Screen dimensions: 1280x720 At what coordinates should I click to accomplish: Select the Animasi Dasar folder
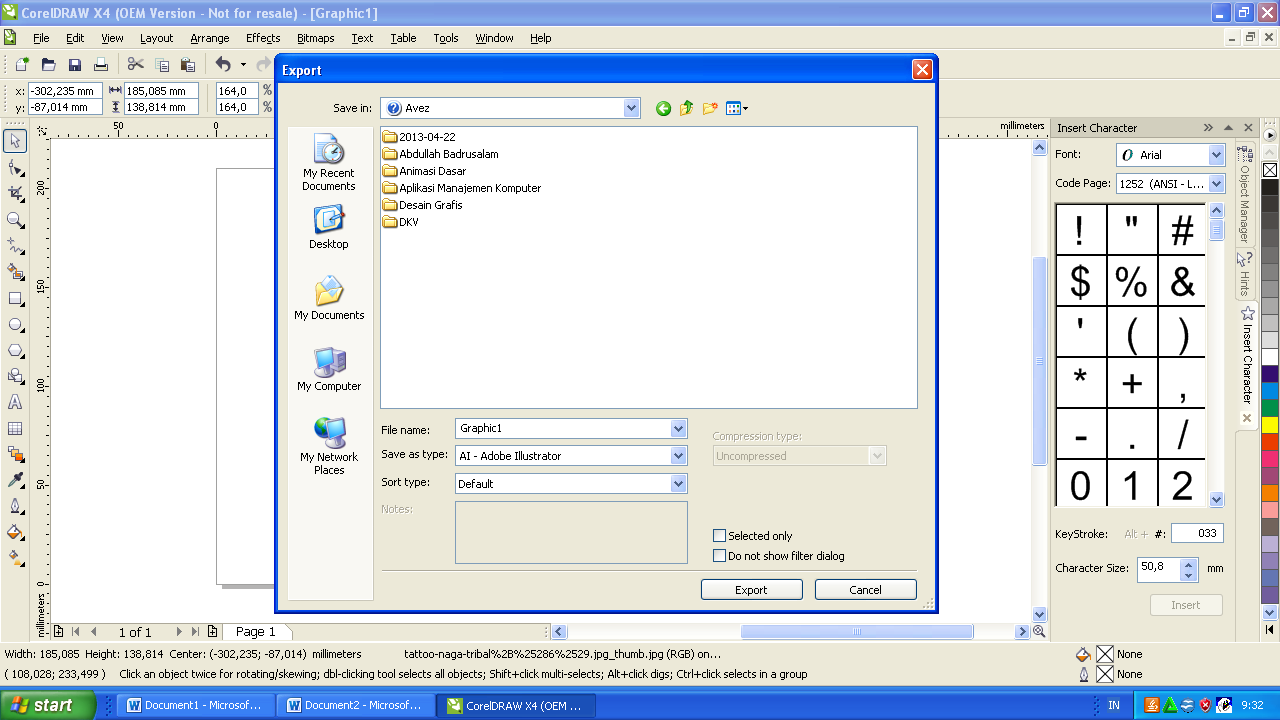point(424,171)
